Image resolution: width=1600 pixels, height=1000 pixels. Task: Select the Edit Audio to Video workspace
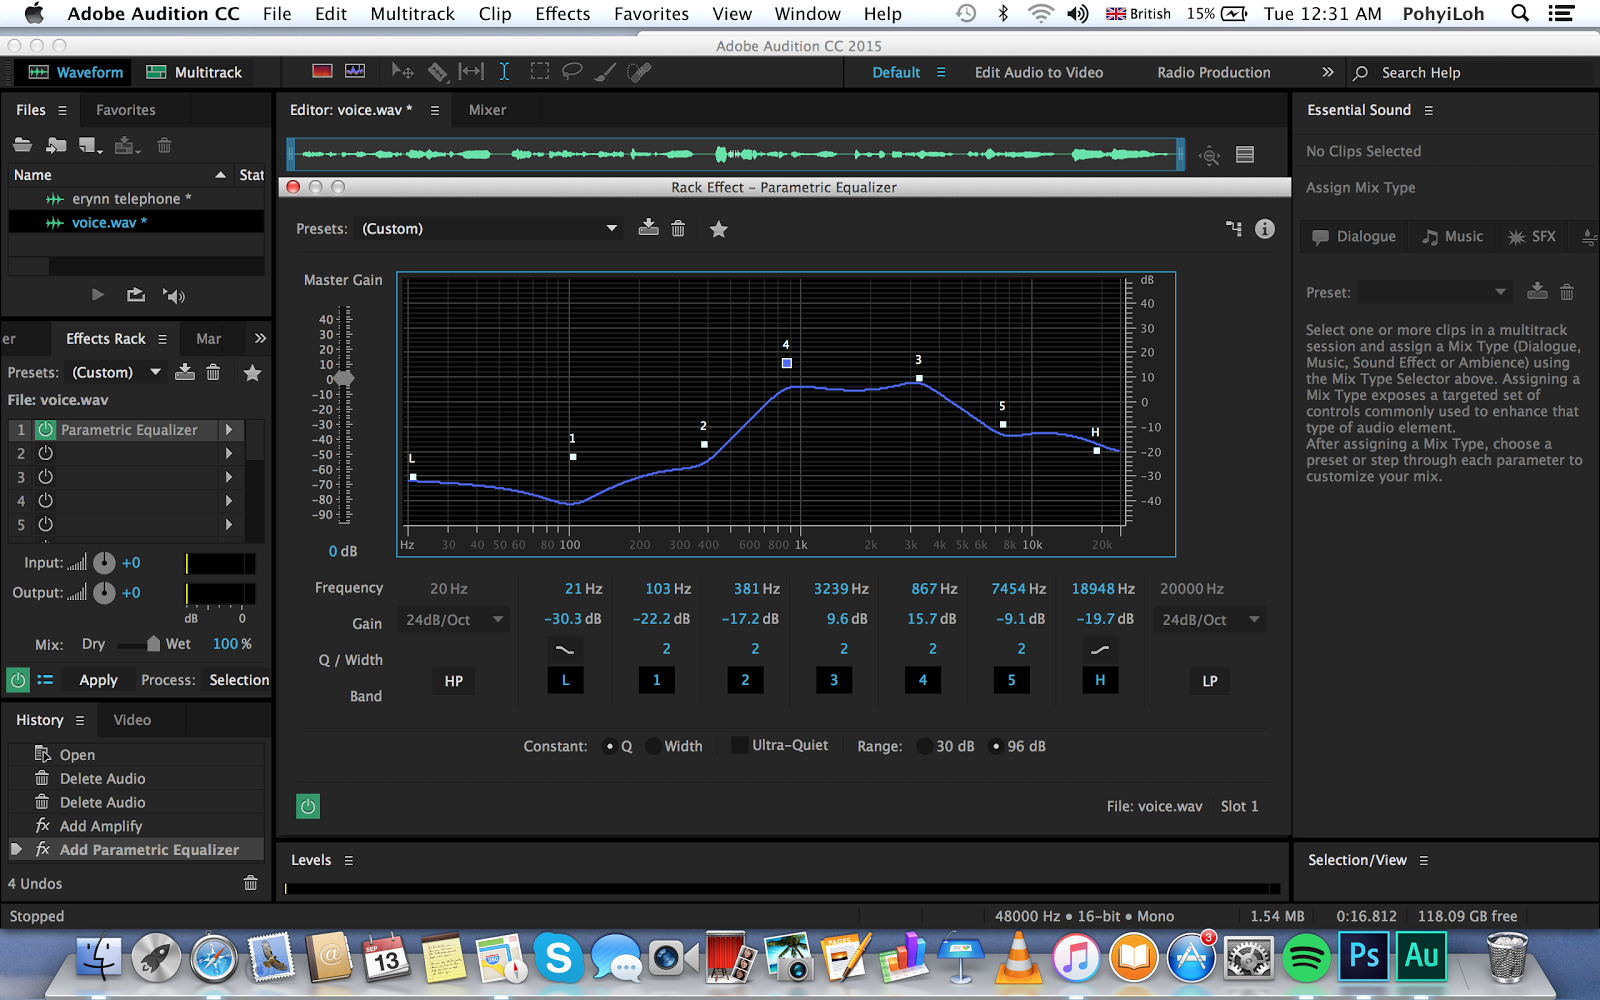1039,72
